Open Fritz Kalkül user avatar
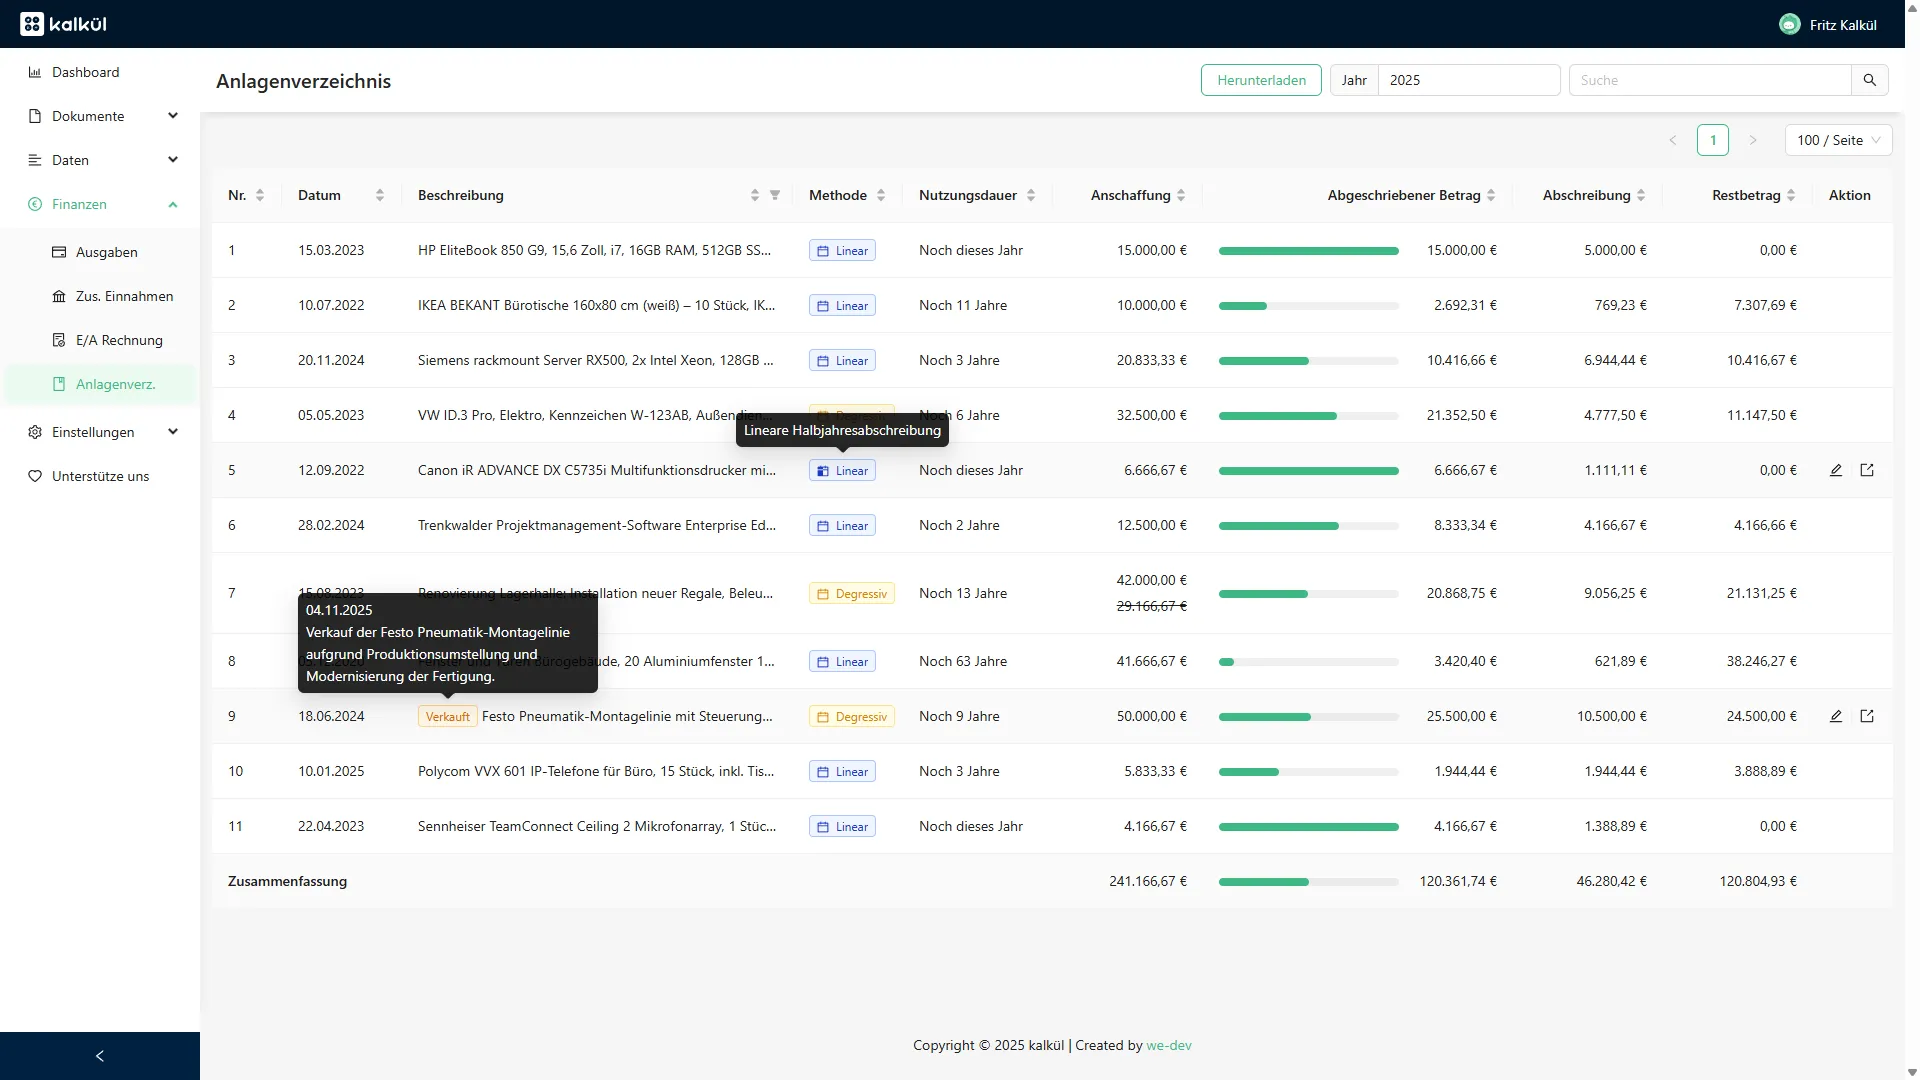The image size is (1920, 1080). pyautogui.click(x=1790, y=24)
